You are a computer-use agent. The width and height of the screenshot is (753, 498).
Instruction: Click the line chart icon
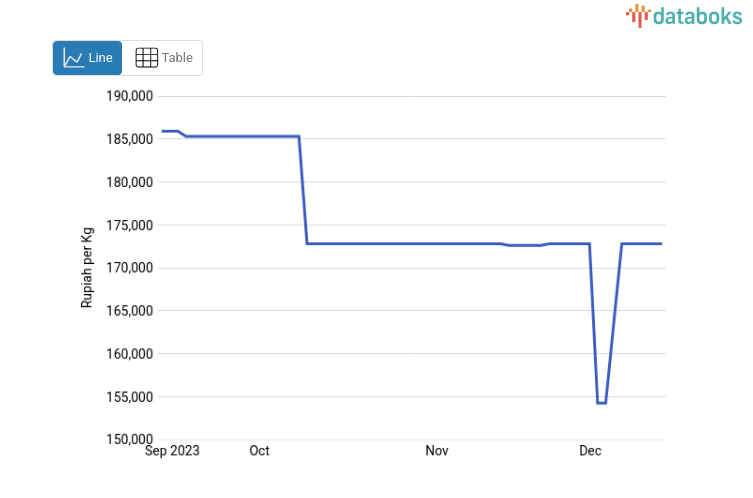coord(73,58)
